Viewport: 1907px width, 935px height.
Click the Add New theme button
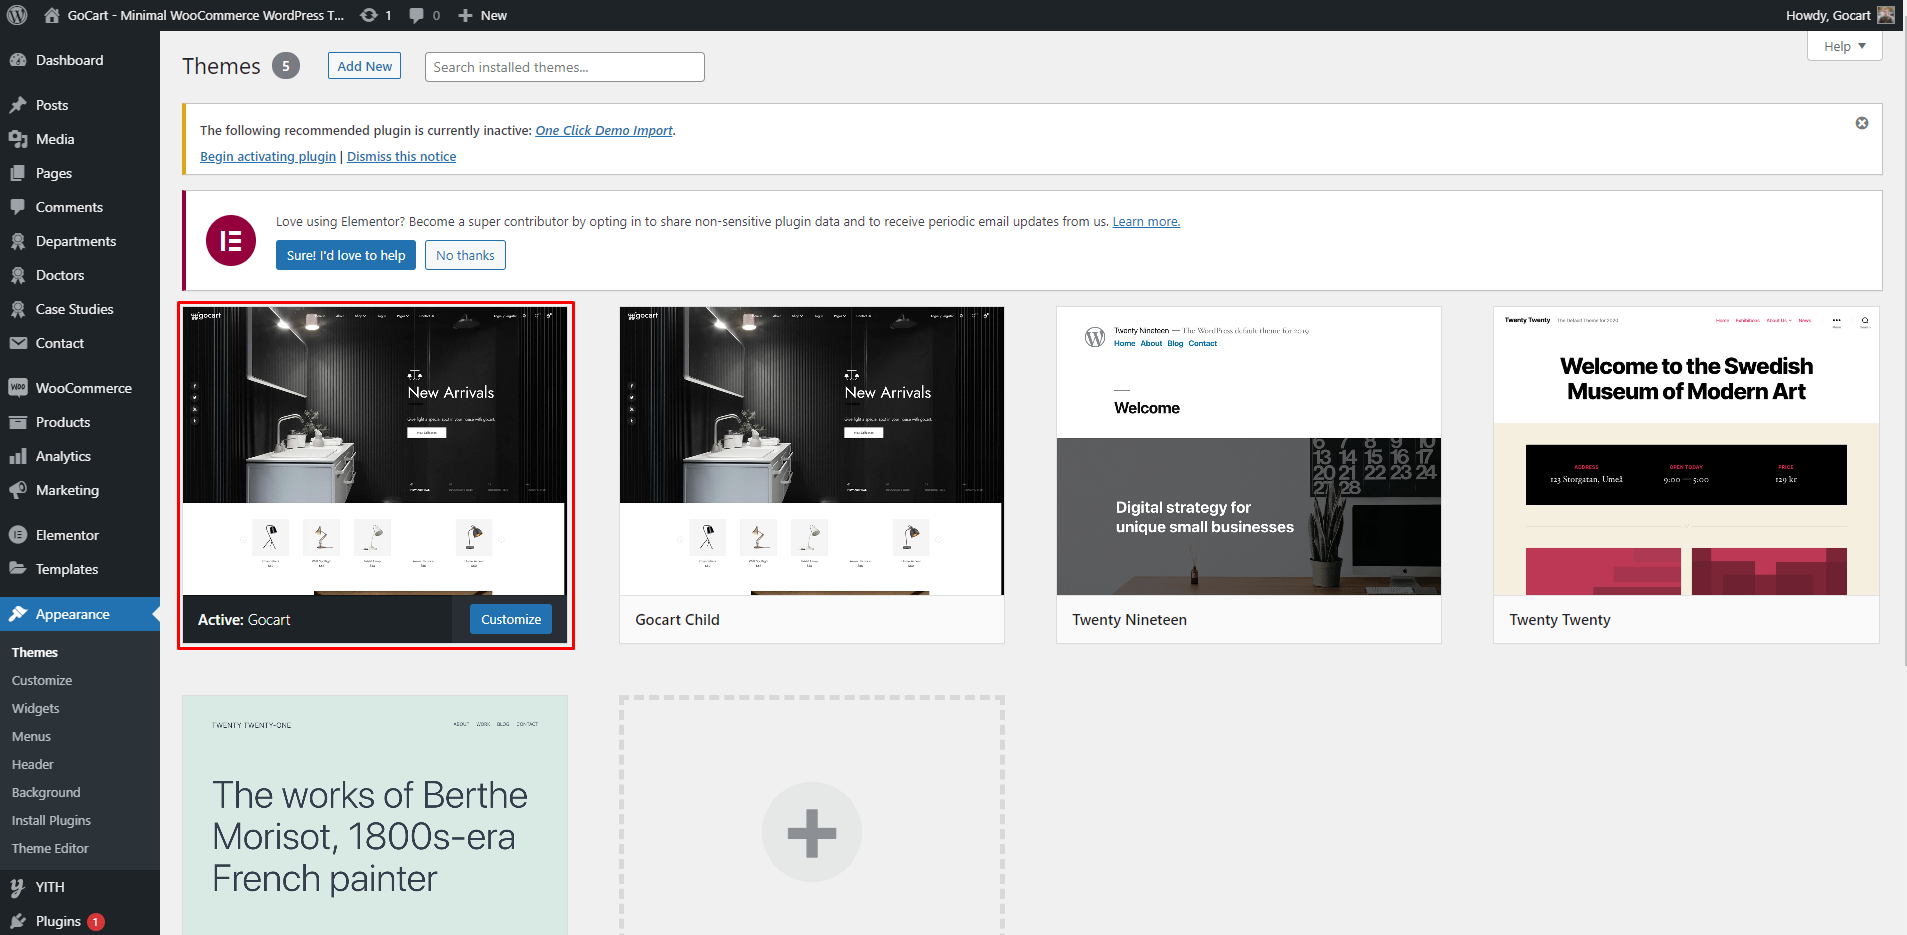(x=364, y=66)
